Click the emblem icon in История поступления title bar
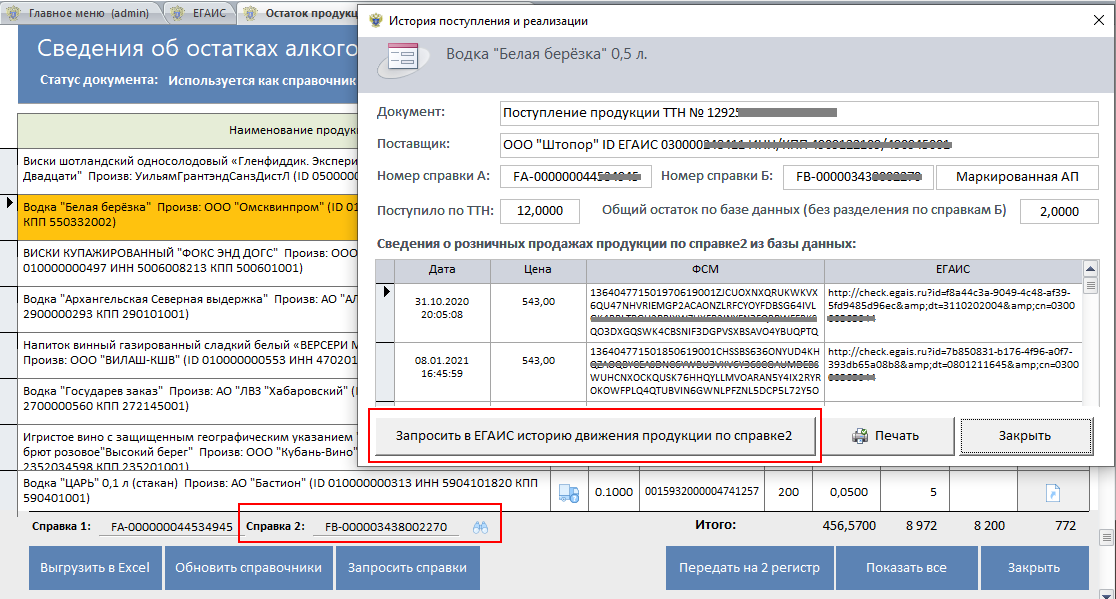Image resolution: width=1116 pixels, height=599 pixels. (x=375, y=20)
